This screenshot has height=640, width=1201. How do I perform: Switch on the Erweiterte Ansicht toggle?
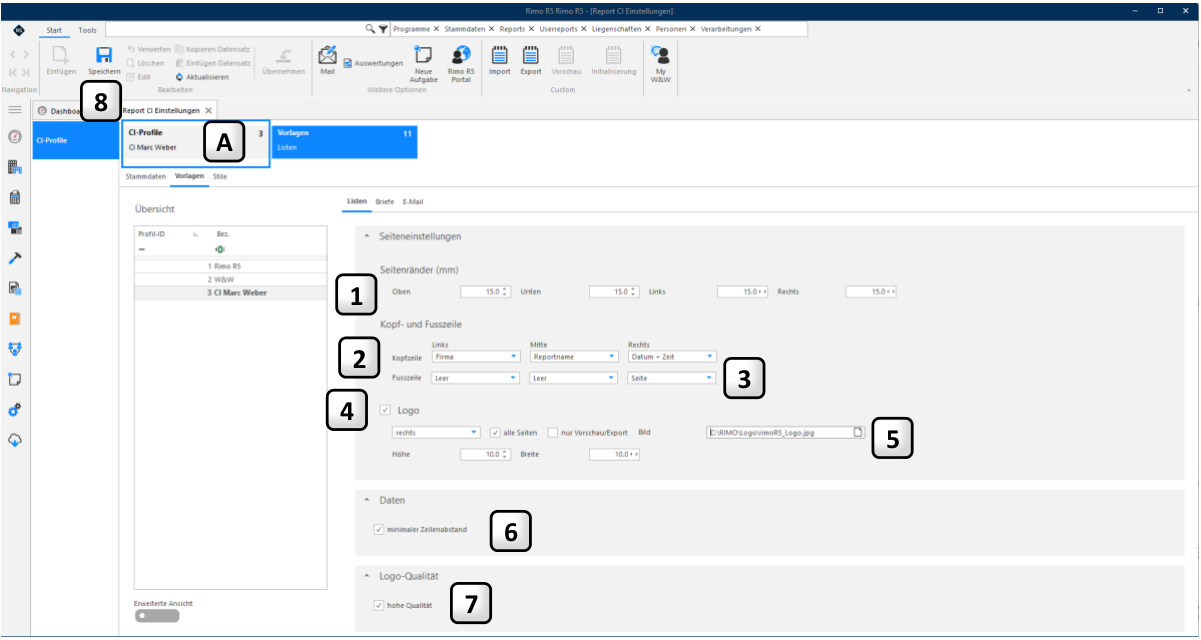point(157,616)
